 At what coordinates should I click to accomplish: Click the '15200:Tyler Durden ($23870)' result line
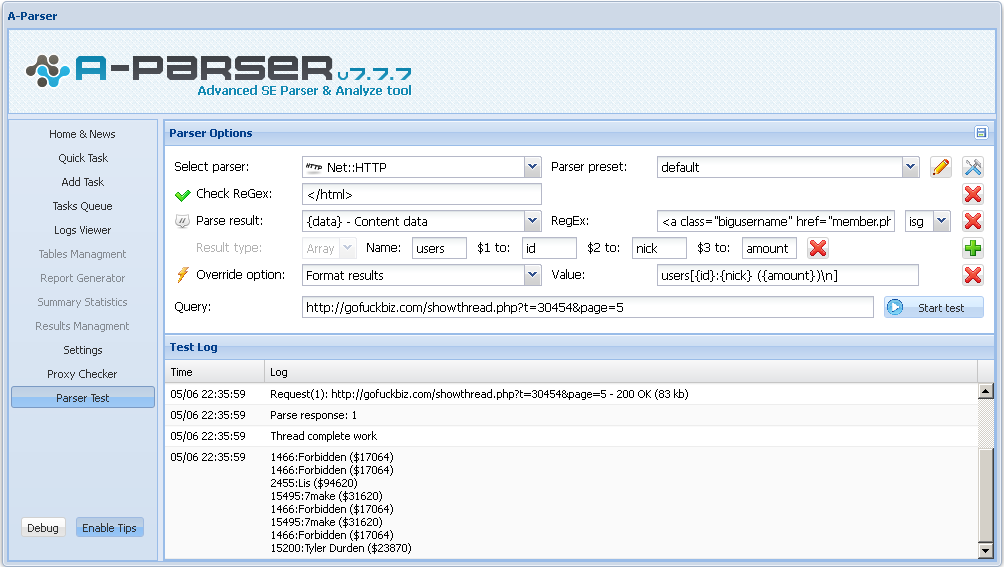341,548
